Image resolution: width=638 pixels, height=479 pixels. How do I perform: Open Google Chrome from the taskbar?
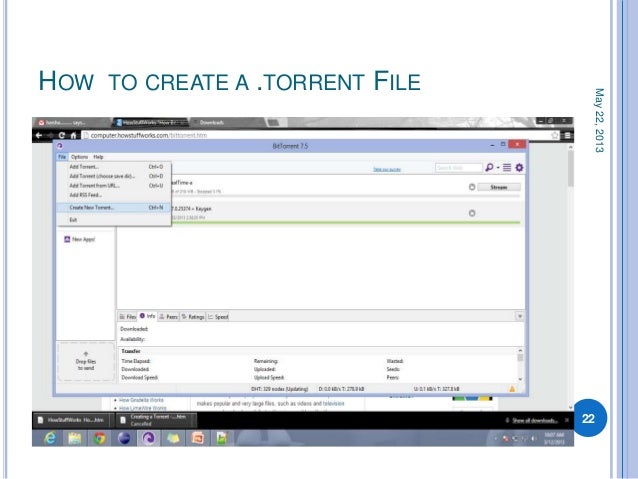tap(99, 438)
